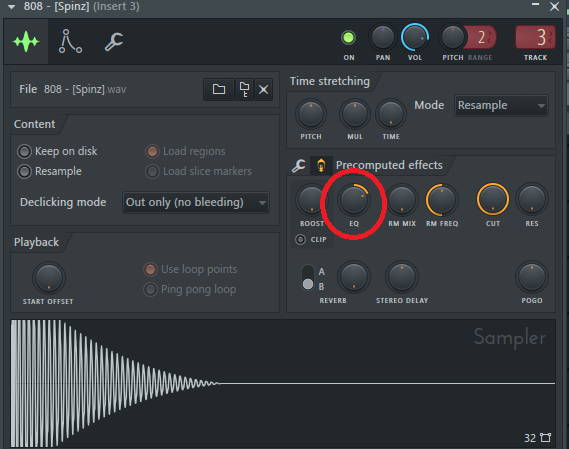
Task: Remove the loaded 808 sample file
Action: [x=263, y=89]
